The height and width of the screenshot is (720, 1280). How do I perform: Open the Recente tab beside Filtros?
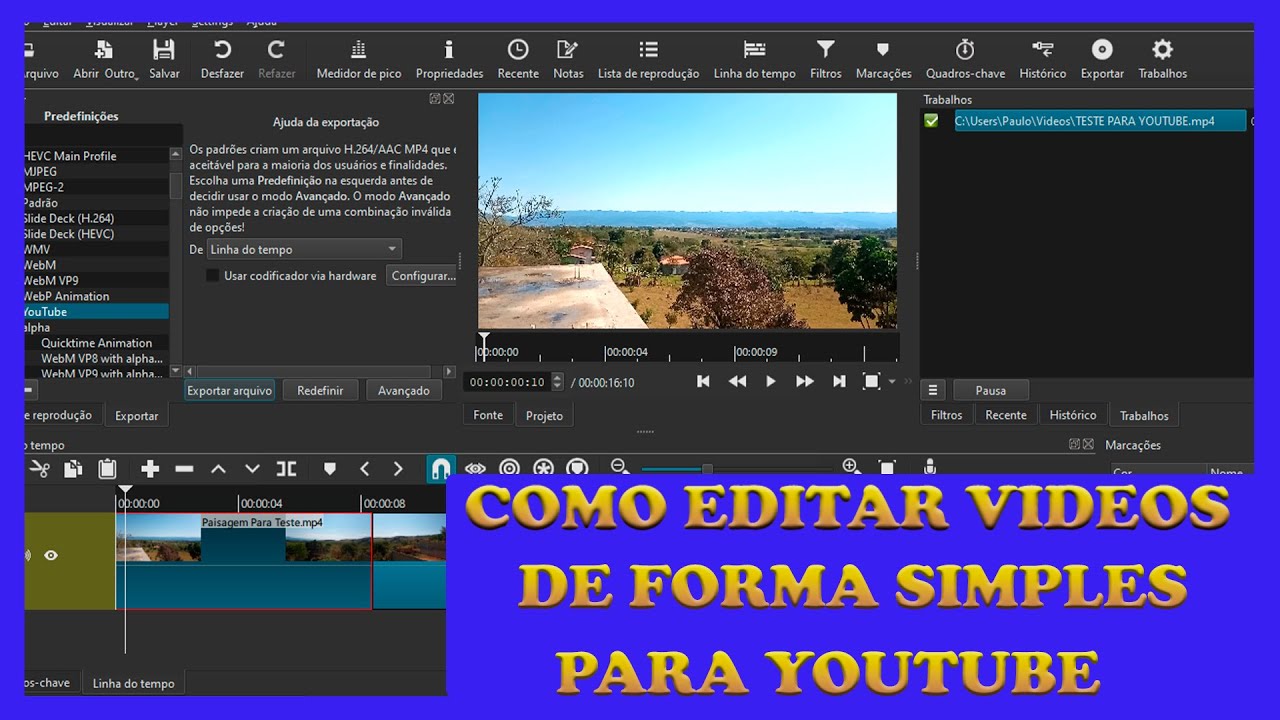[1006, 415]
